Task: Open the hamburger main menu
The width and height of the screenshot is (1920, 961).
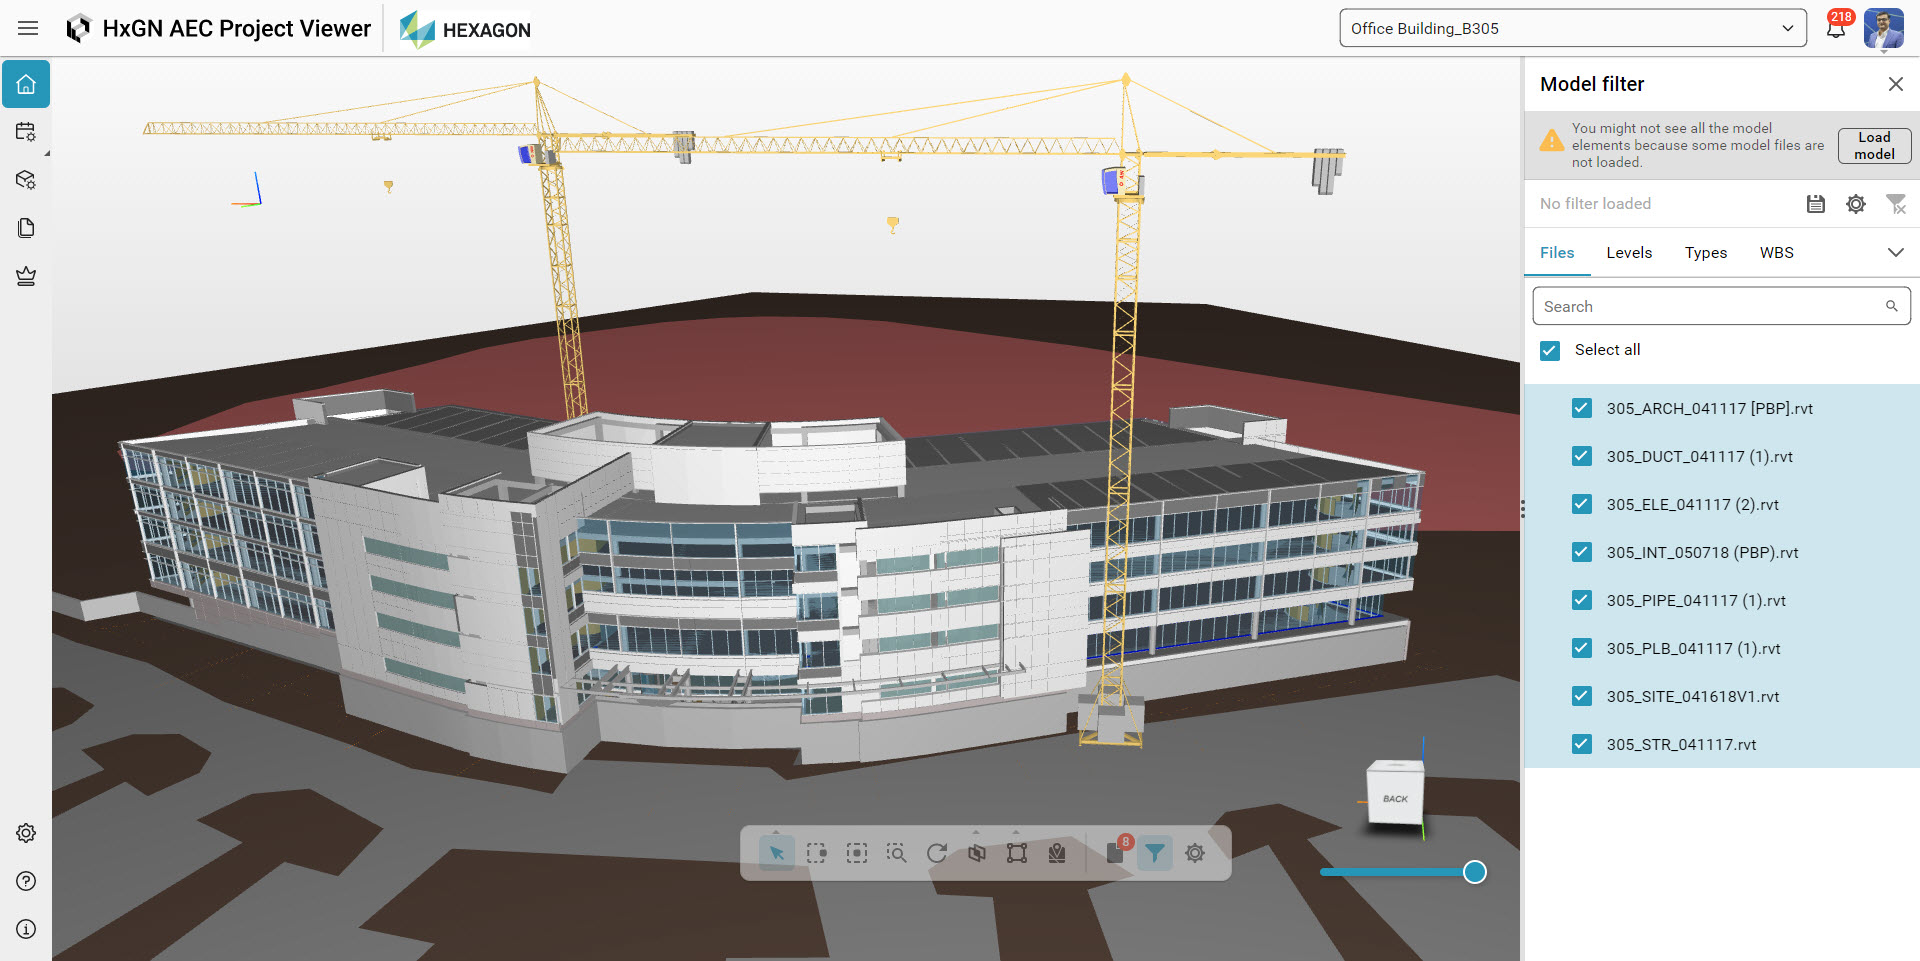Action: [x=28, y=28]
